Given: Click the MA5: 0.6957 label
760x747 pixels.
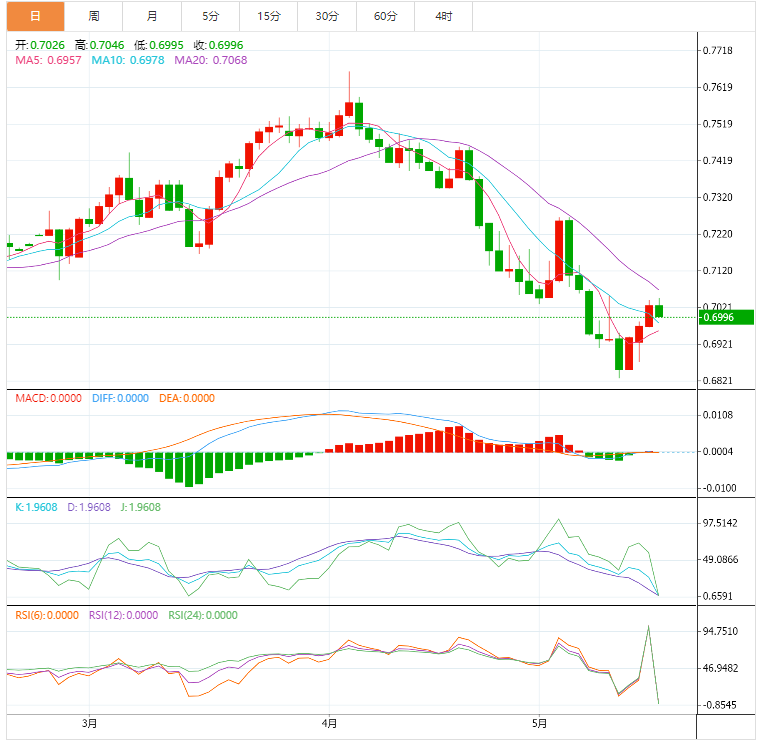Looking at the screenshot, I should point(48,60).
